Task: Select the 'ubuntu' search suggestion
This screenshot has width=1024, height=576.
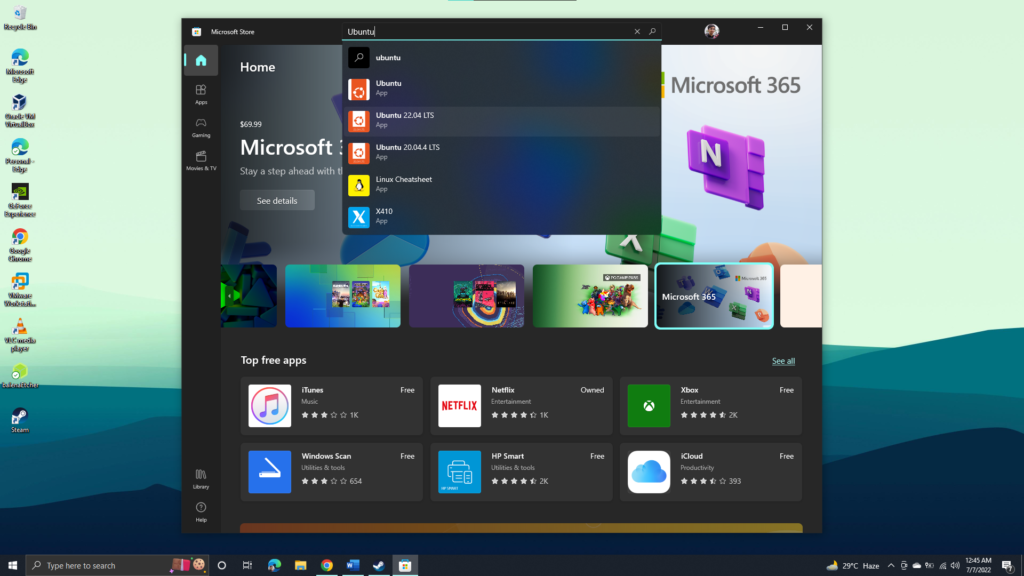Action: coord(502,57)
